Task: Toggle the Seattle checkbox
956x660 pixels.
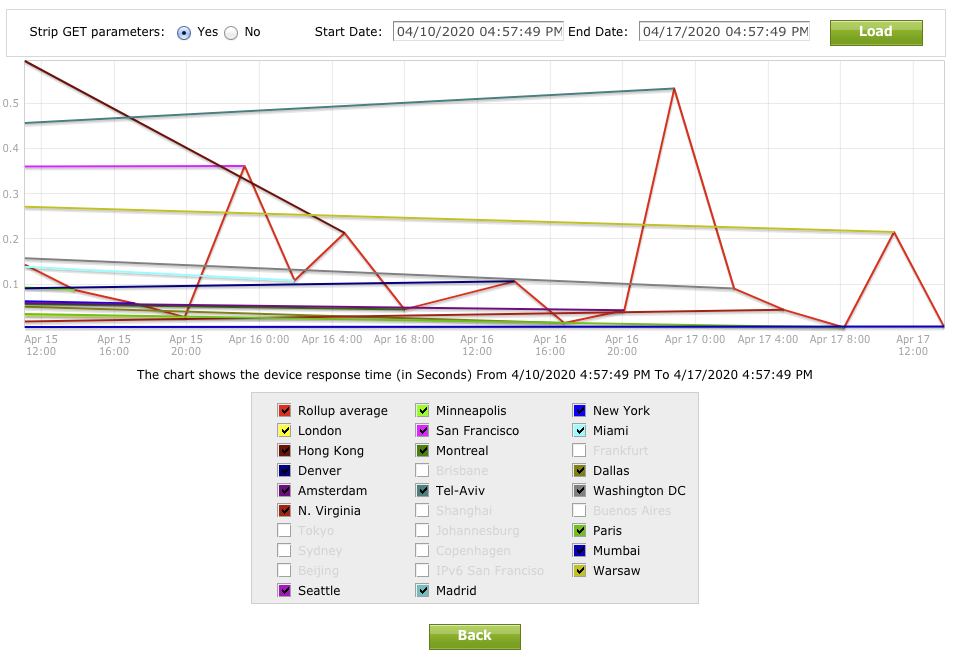Action: pos(284,591)
